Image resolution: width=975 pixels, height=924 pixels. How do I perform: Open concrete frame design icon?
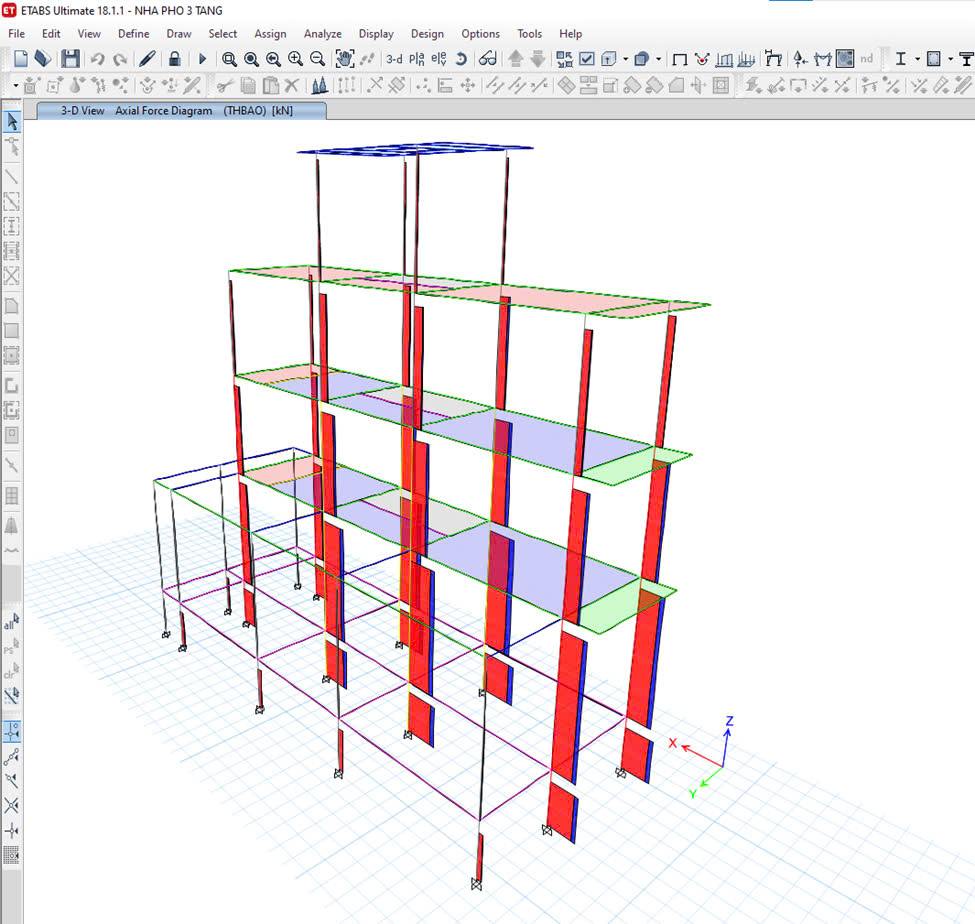coord(933,59)
